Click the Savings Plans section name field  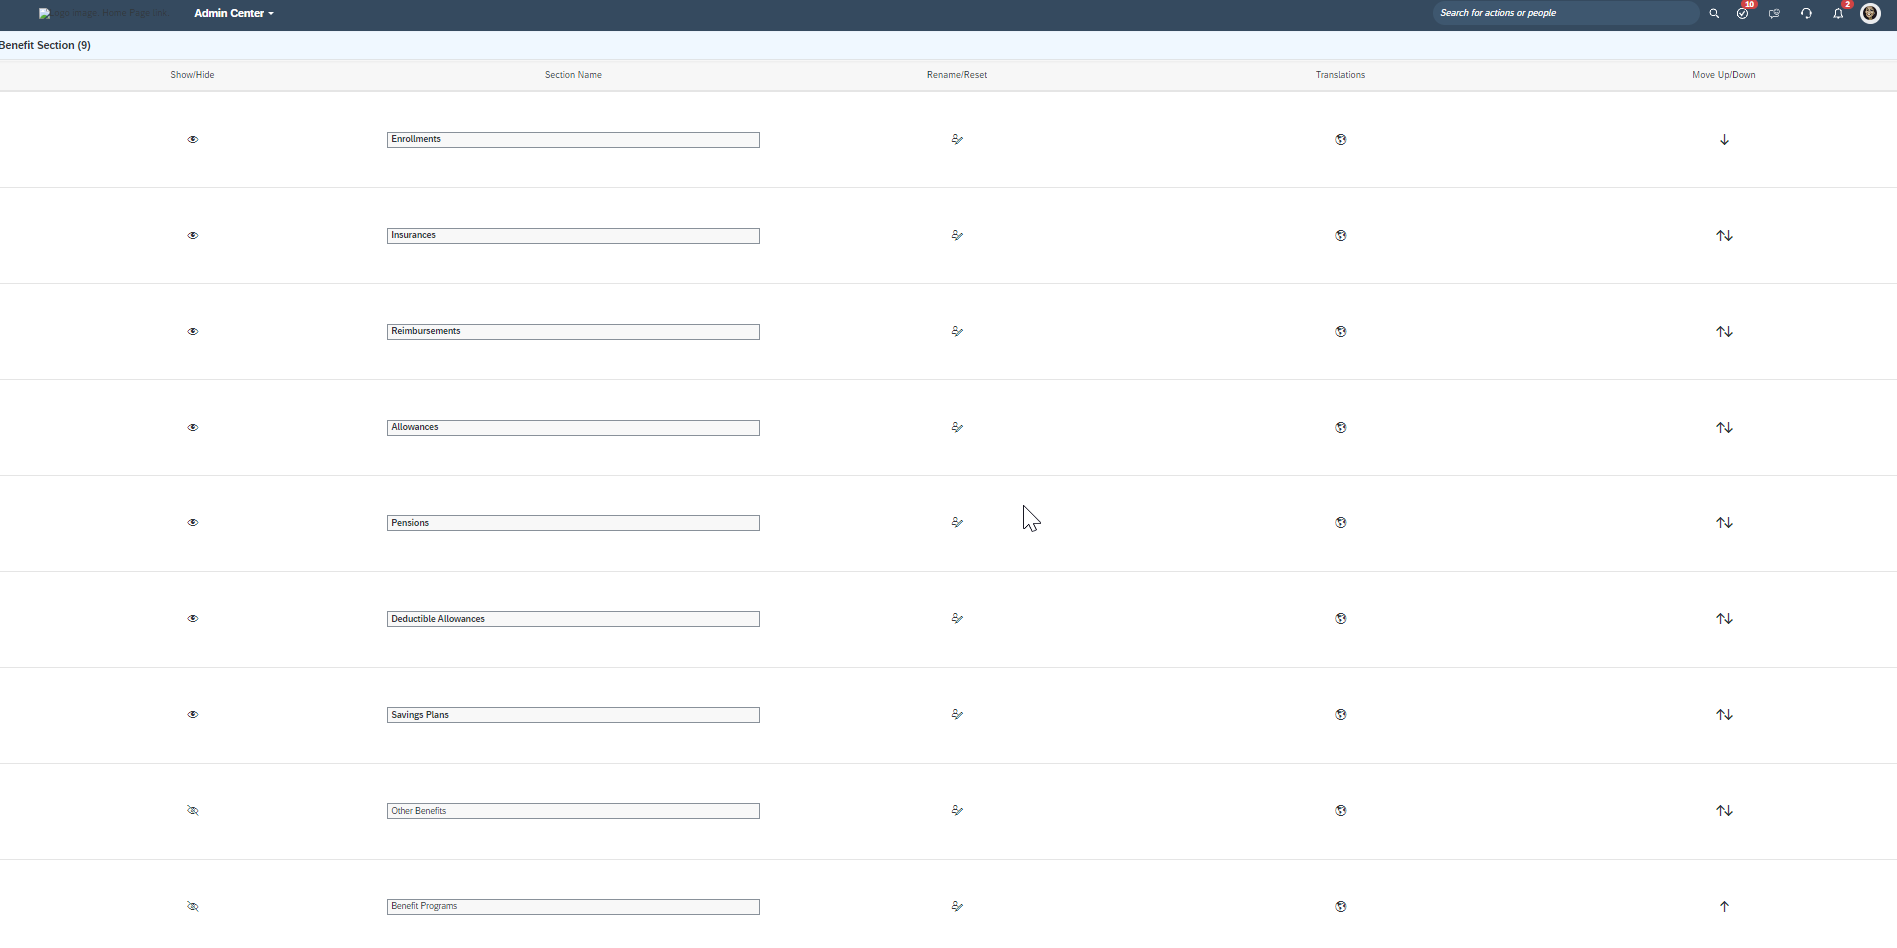click(x=573, y=715)
